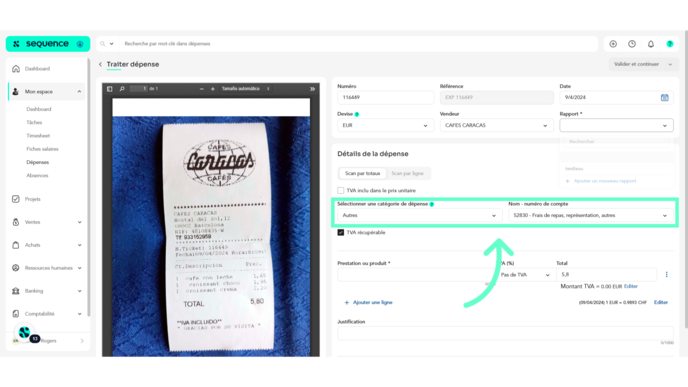
Task: Open the PDF zoom Tamaño automático selector
Action: (245, 89)
